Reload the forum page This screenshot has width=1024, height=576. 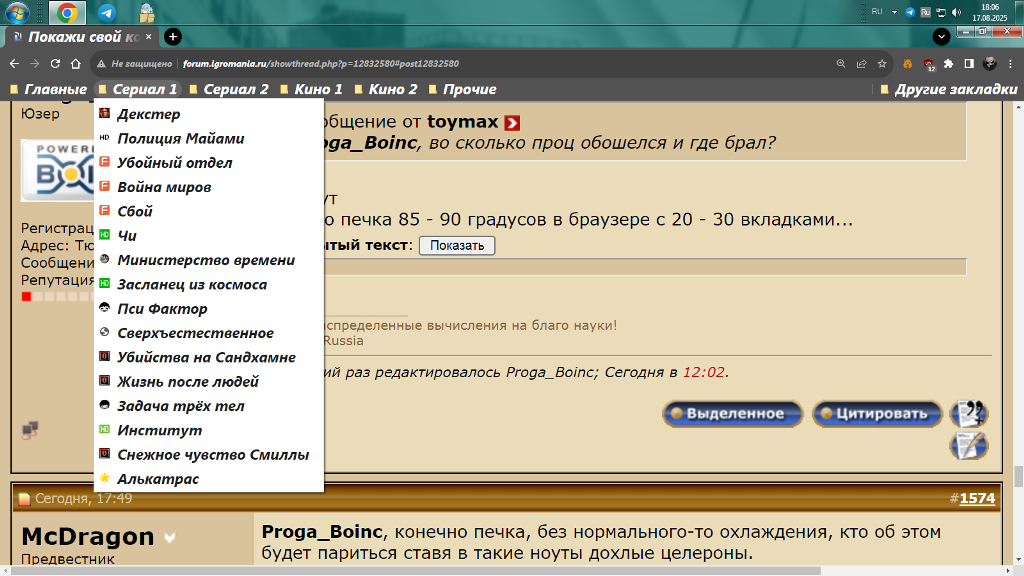[x=55, y=63]
